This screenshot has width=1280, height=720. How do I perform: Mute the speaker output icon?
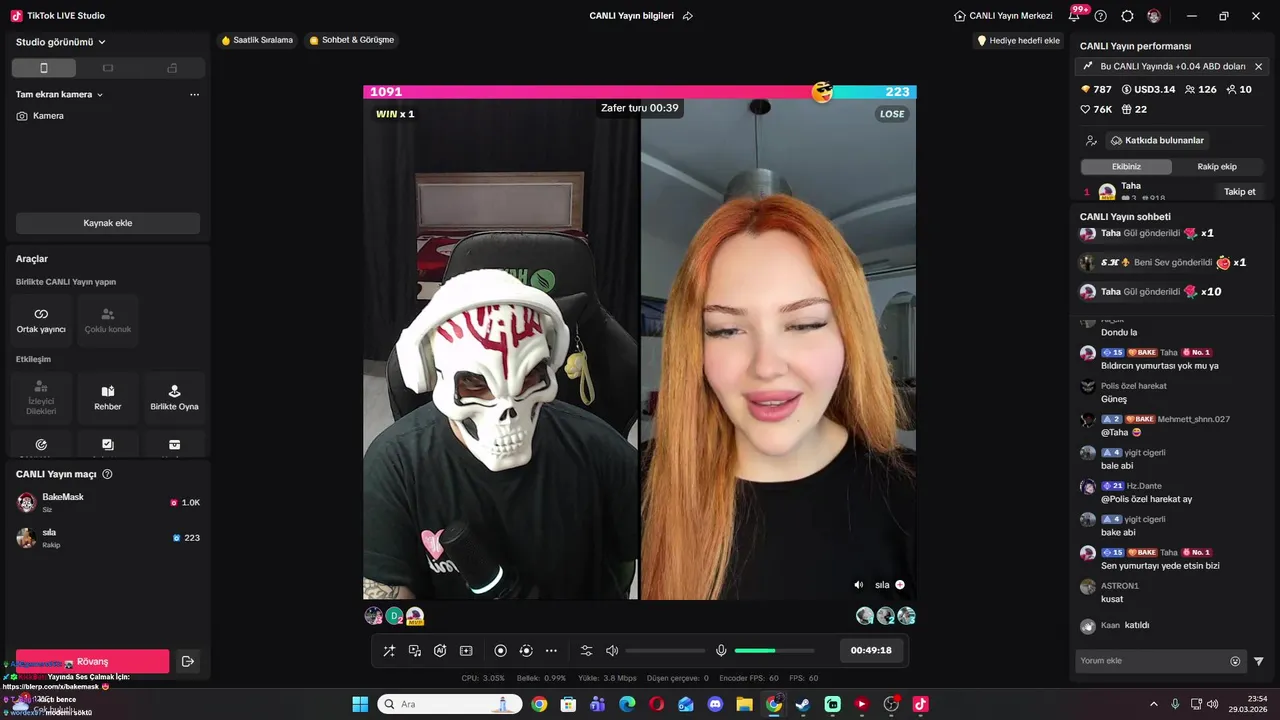coord(612,651)
